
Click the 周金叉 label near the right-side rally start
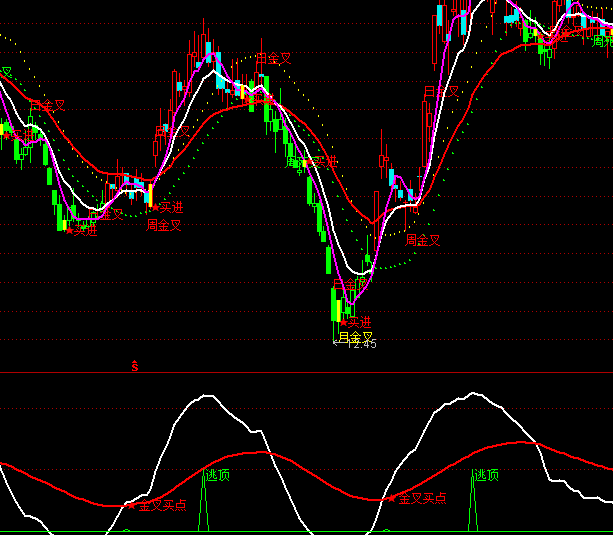click(x=422, y=240)
